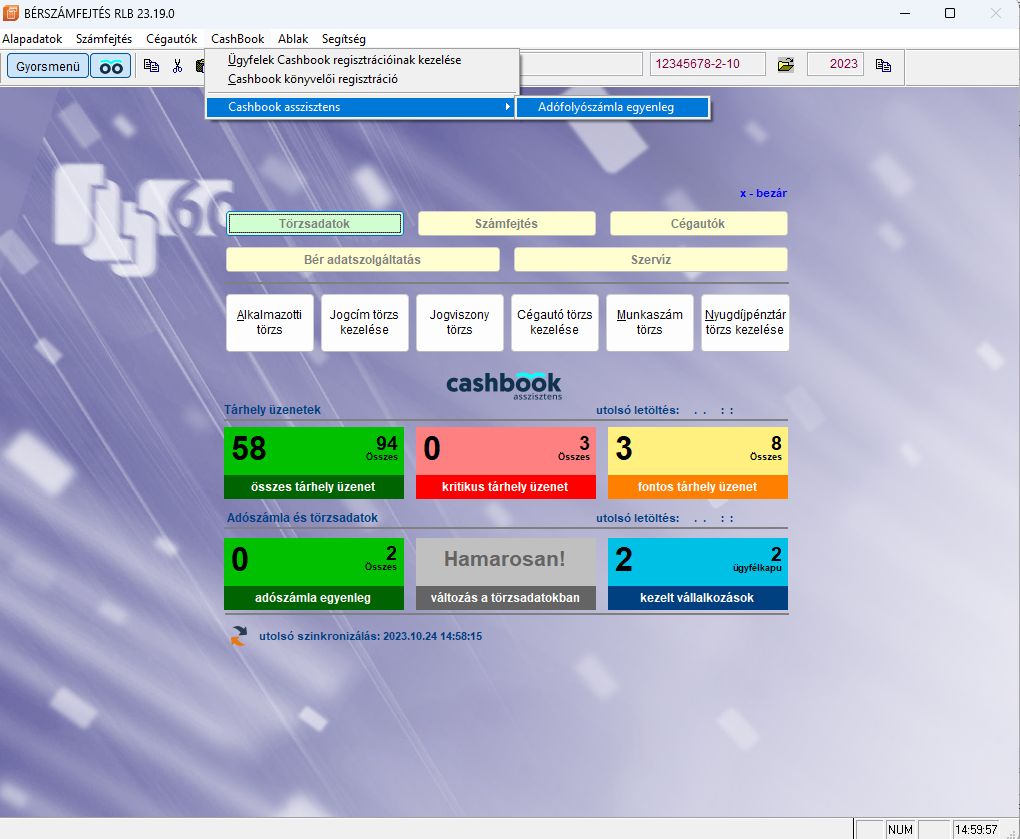Click the összes tárhely üzenet tile
Screen dimensions: 1020x839
[x=314, y=463]
